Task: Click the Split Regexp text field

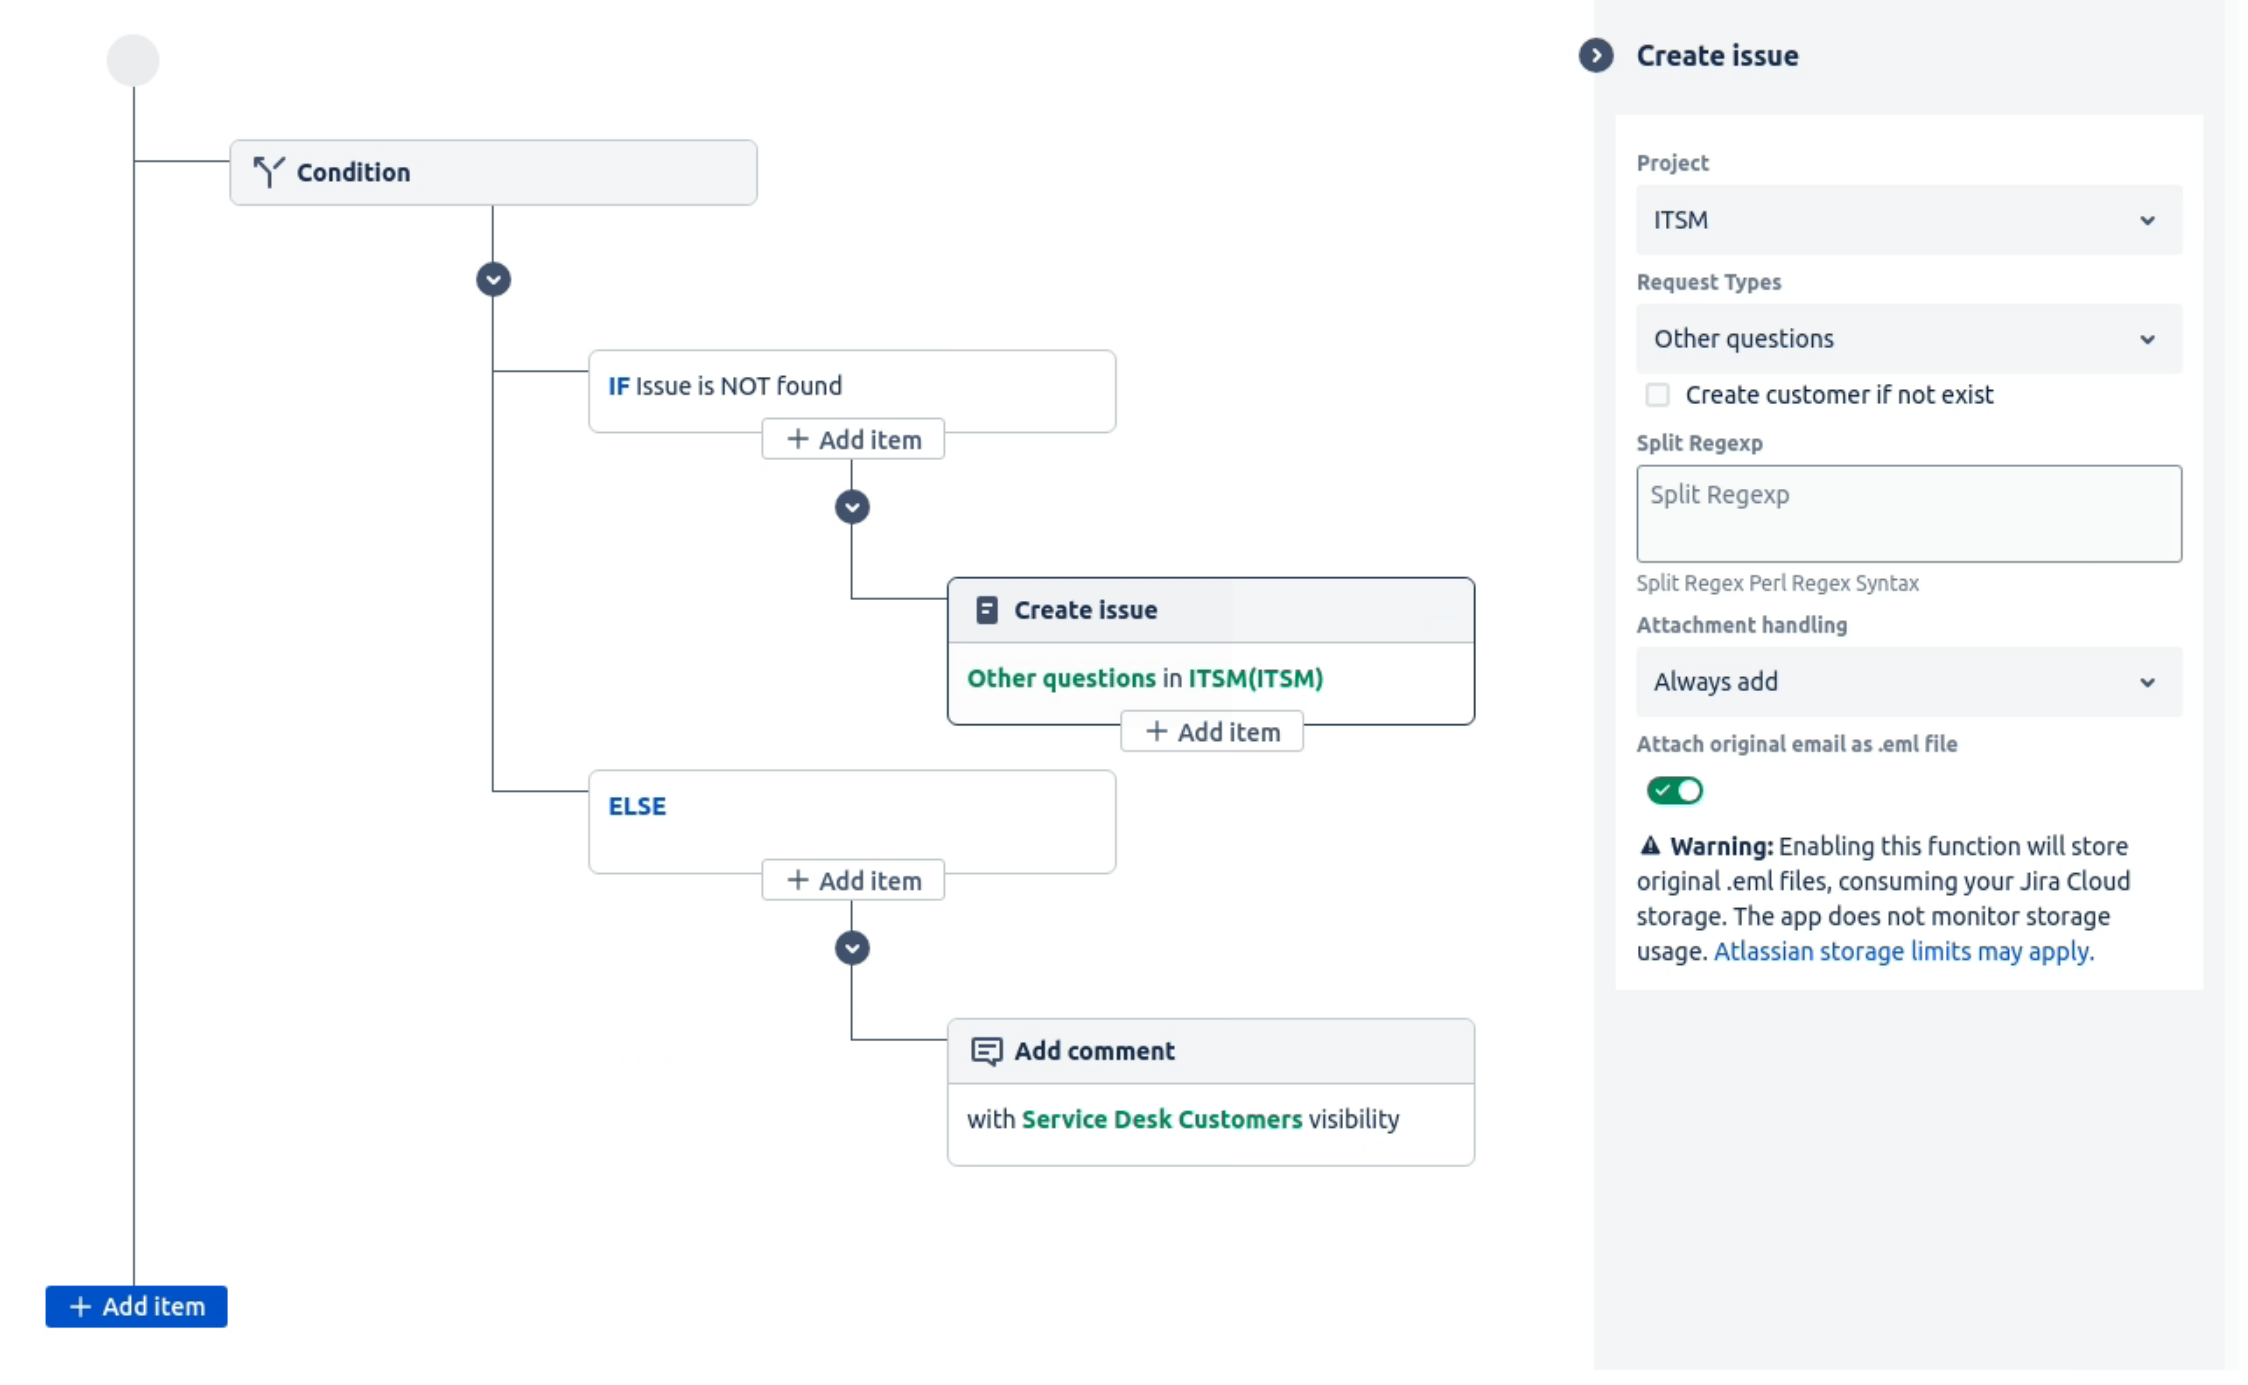Action: [1908, 513]
